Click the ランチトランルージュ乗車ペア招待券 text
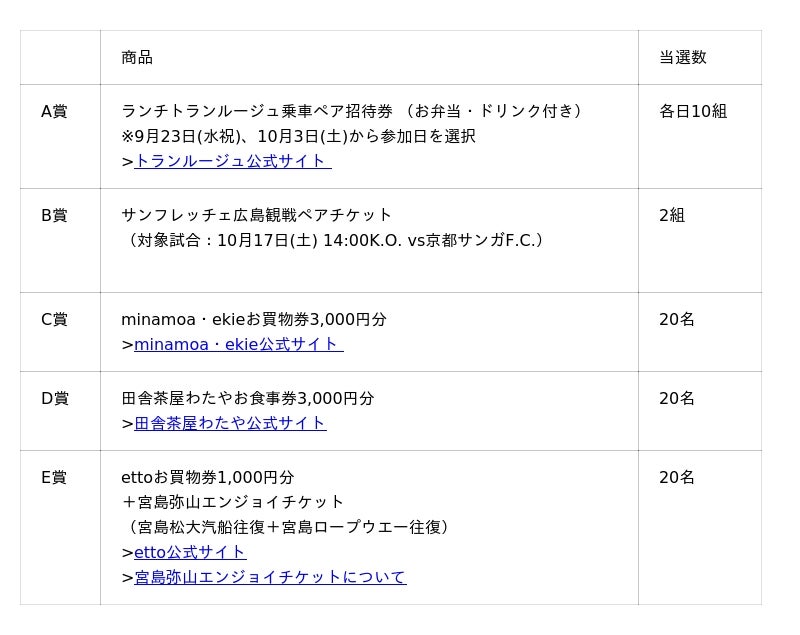Screen dimensions: 800x635 (x=257, y=111)
